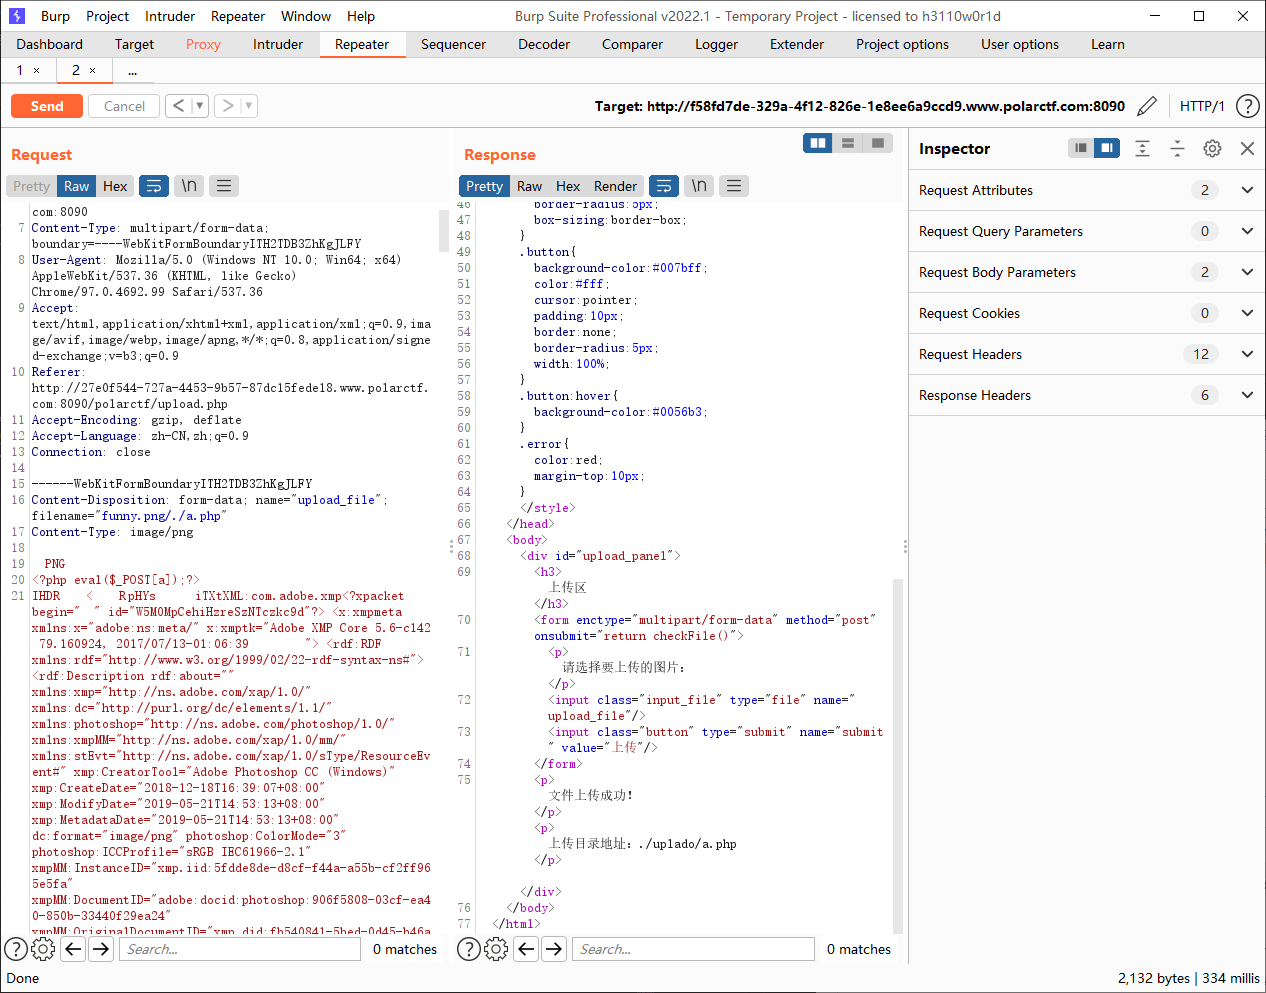Jump to next request search match

click(101, 949)
